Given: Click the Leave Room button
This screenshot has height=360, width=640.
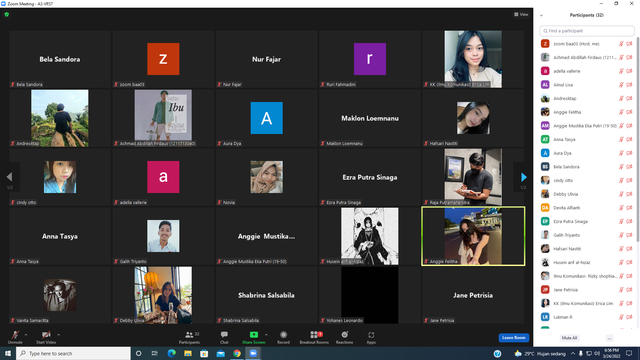Looking at the screenshot, I should 513,338.
